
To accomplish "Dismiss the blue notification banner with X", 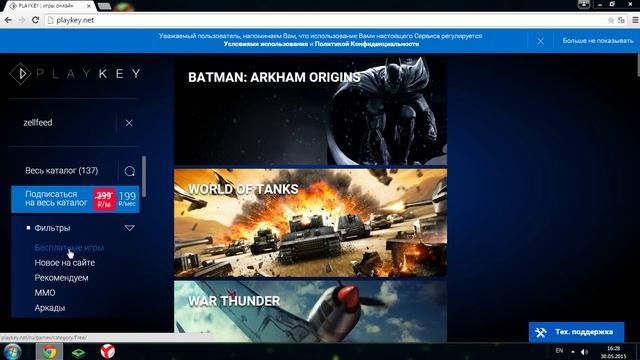I will point(540,41).
